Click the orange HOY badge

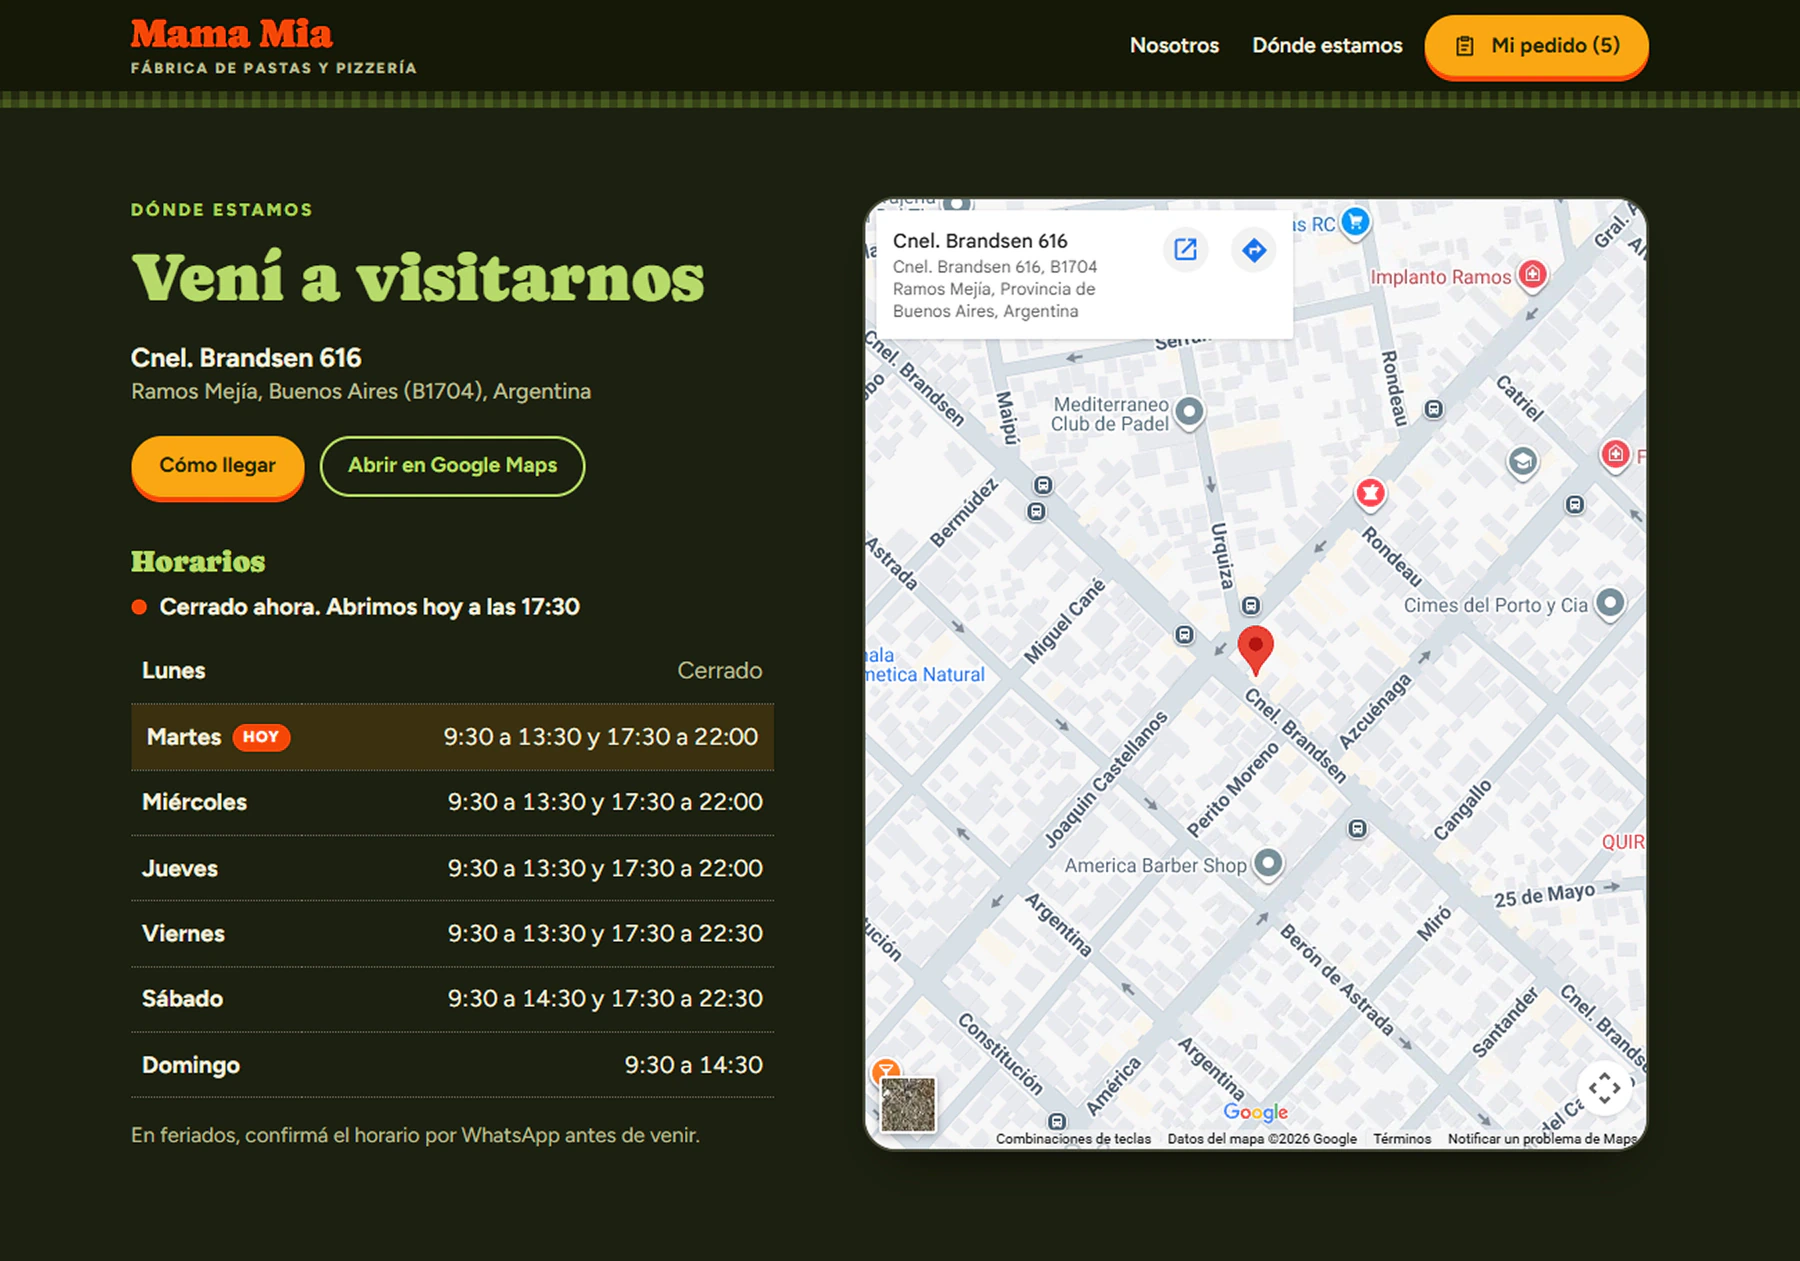(261, 737)
